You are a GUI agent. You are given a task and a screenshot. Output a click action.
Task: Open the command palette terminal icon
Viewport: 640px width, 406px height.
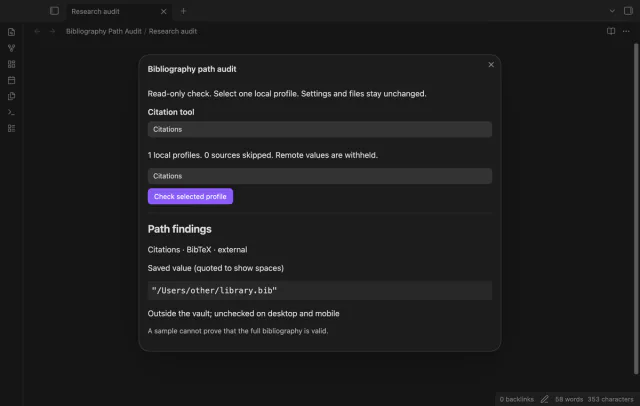coord(11,112)
